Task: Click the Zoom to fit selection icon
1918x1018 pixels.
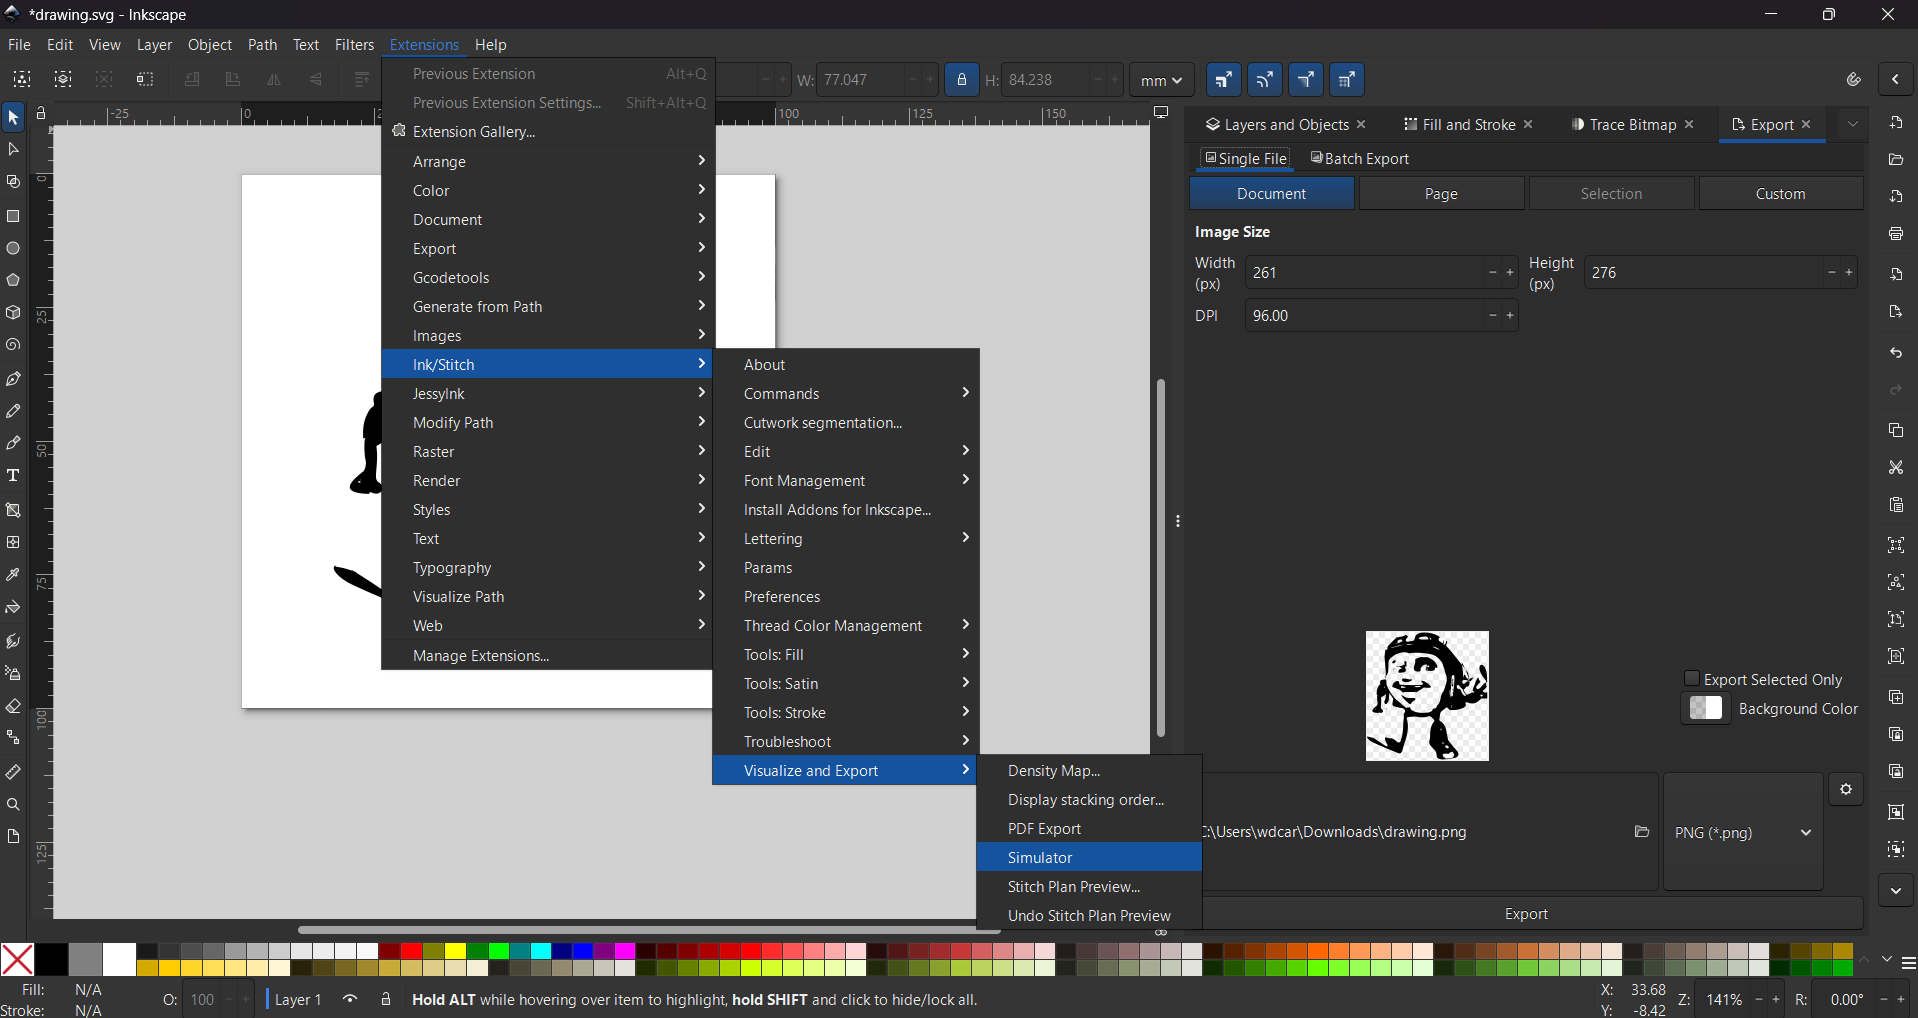Action: click(1896, 545)
